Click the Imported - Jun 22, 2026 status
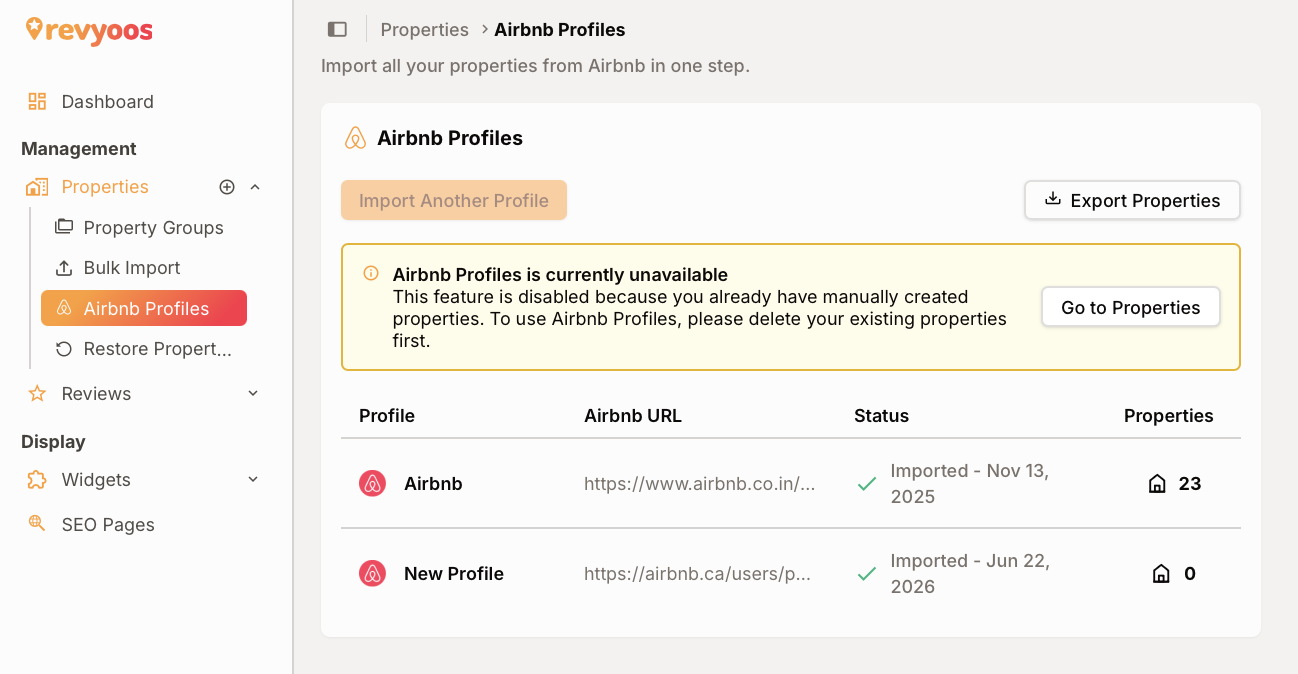The height and width of the screenshot is (674, 1298). click(970, 574)
